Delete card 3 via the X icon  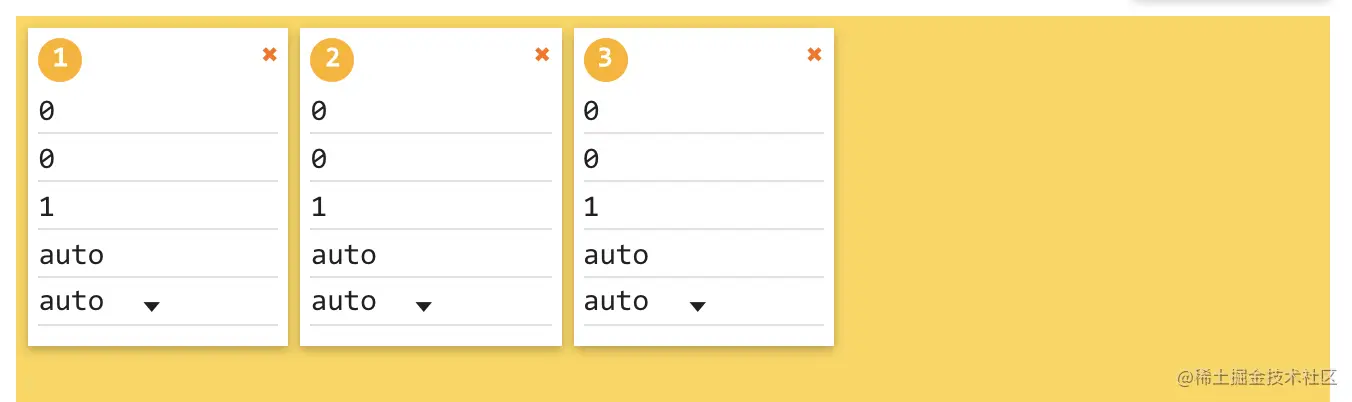[814, 55]
